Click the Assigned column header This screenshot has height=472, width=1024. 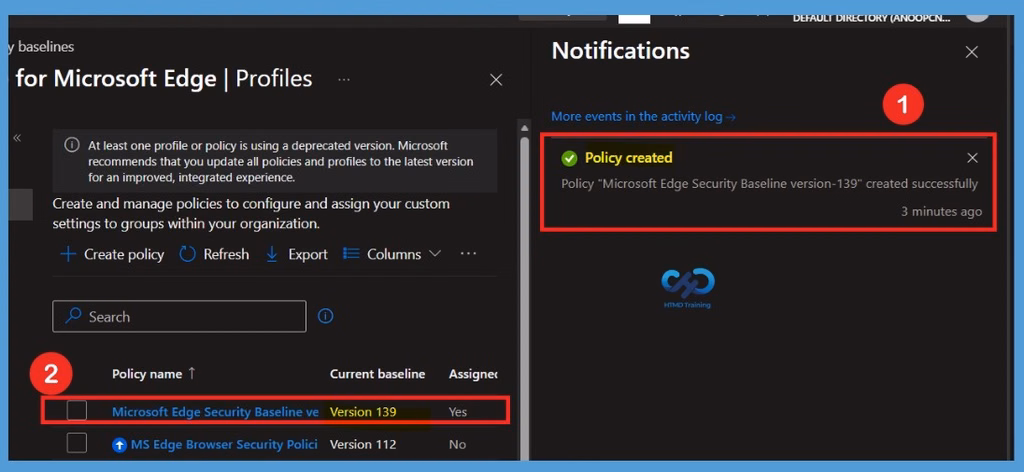473,374
